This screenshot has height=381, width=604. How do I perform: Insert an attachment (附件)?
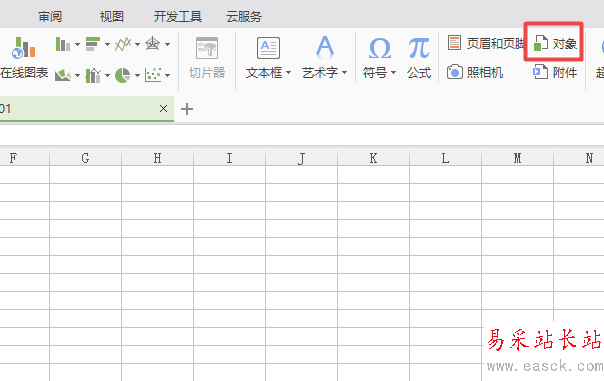point(555,72)
